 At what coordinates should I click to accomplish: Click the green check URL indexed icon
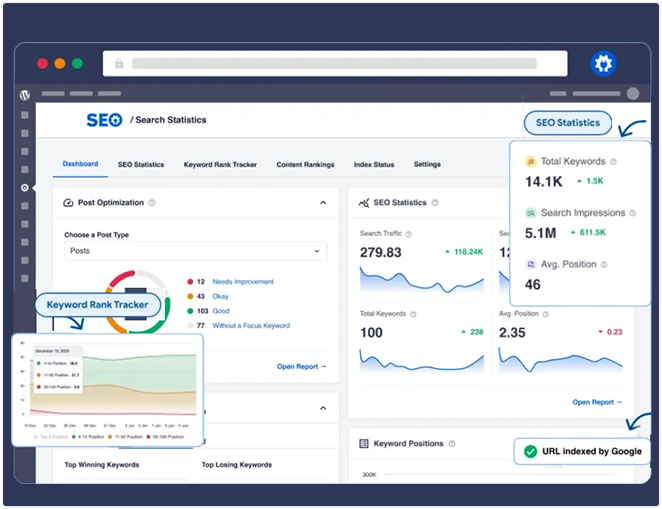[529, 451]
